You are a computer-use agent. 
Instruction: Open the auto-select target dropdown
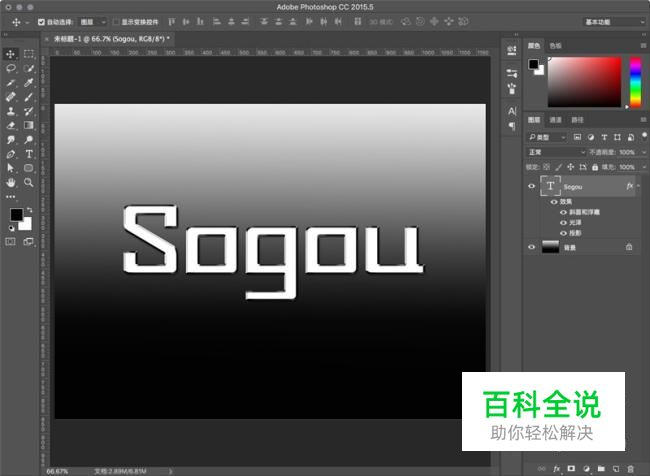coord(93,22)
